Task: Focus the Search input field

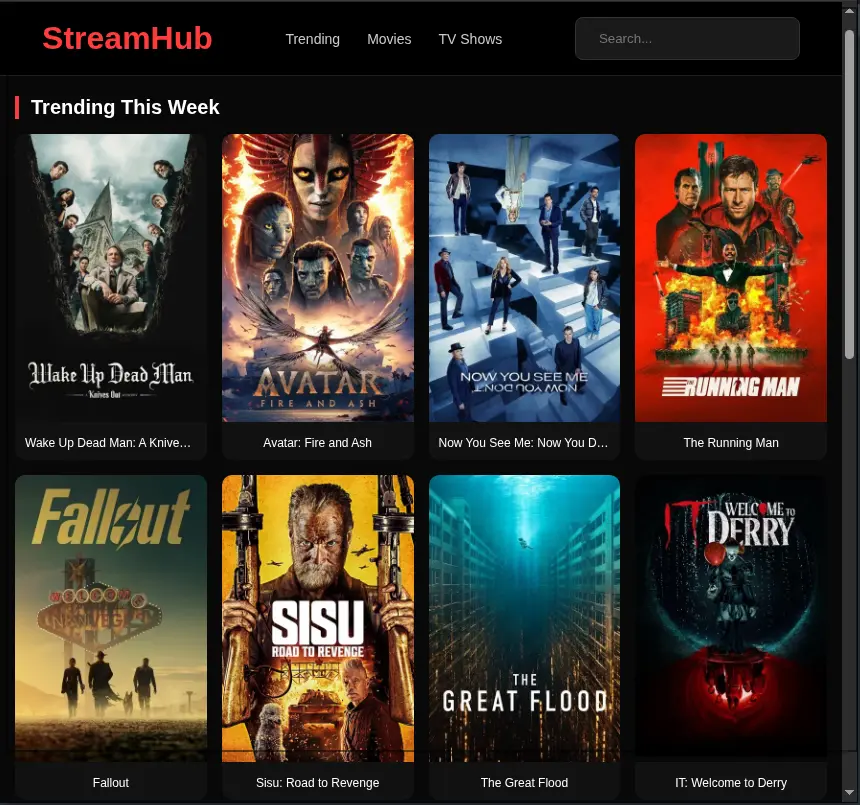Action: tap(687, 38)
